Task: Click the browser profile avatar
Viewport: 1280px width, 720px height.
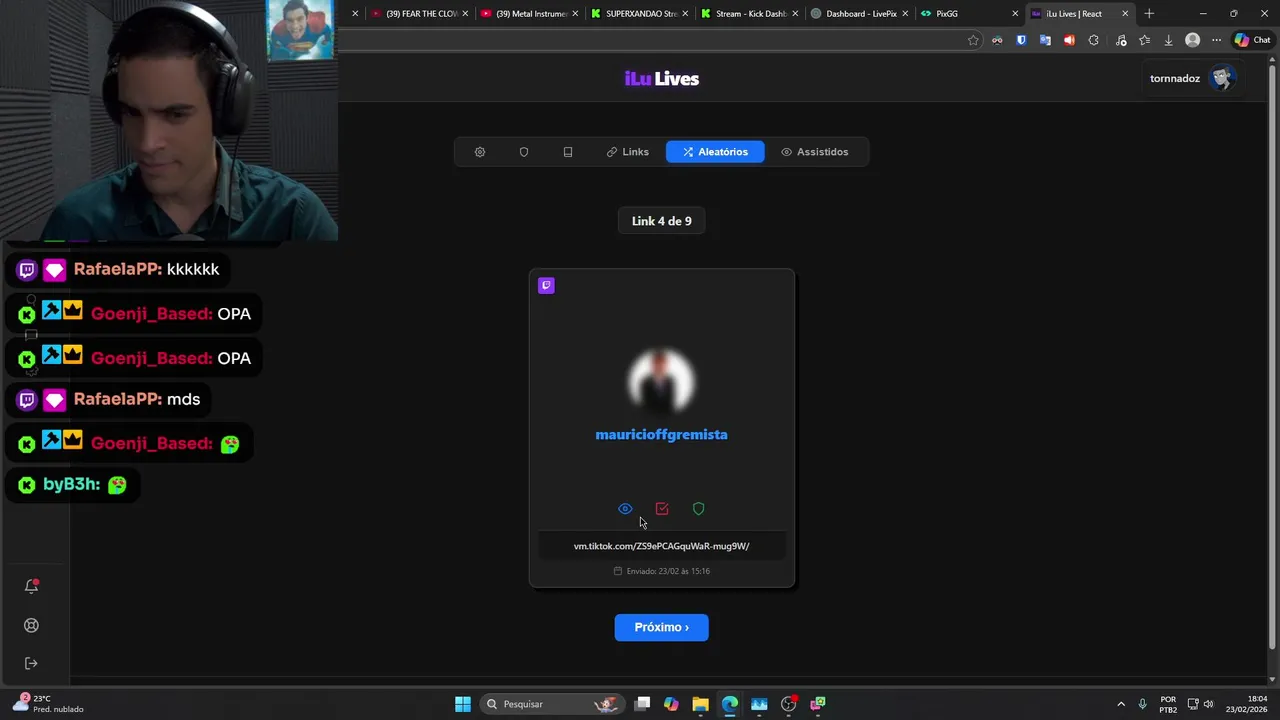Action: pyautogui.click(x=1192, y=40)
